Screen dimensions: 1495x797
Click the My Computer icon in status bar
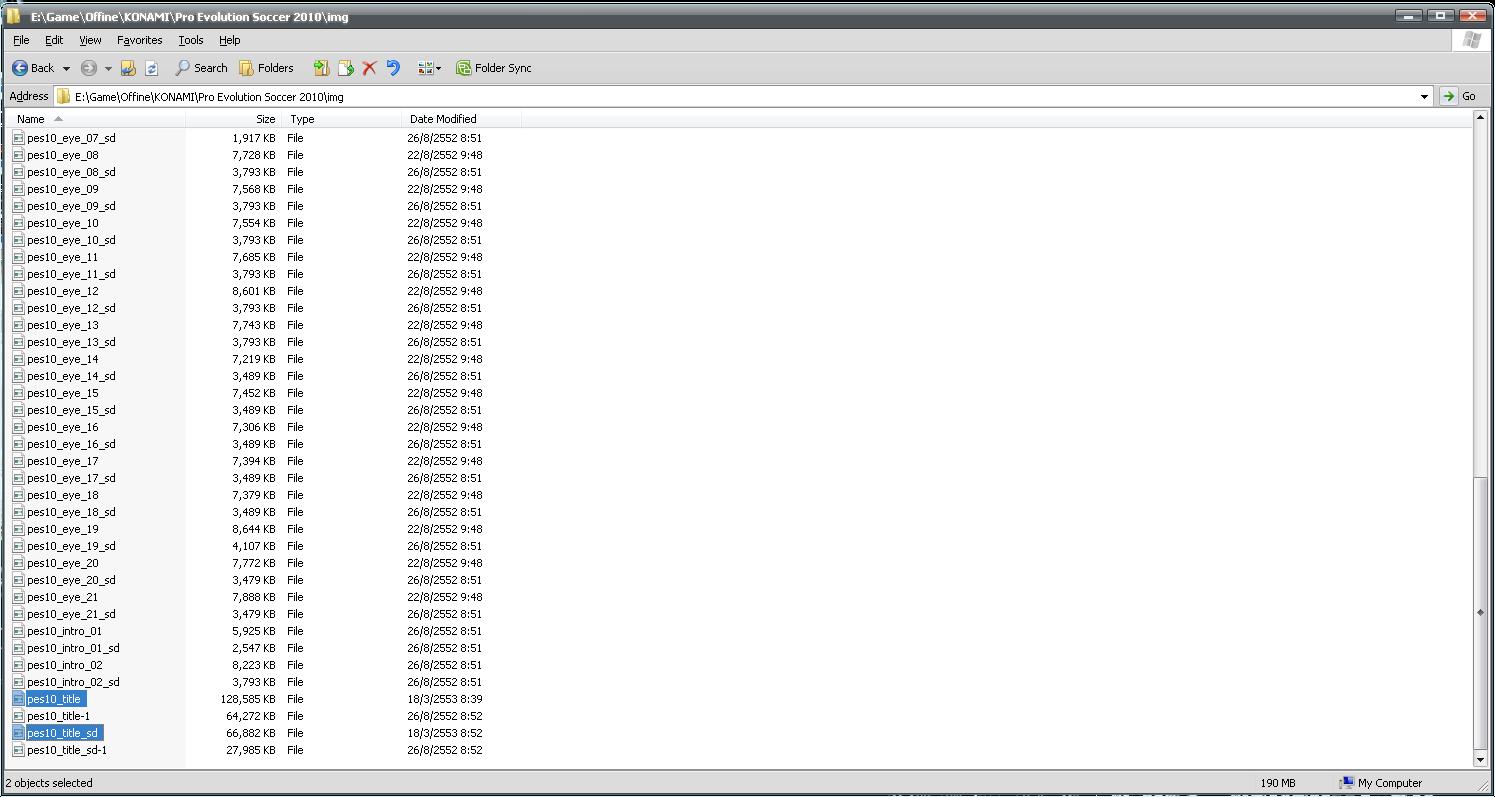(1346, 783)
